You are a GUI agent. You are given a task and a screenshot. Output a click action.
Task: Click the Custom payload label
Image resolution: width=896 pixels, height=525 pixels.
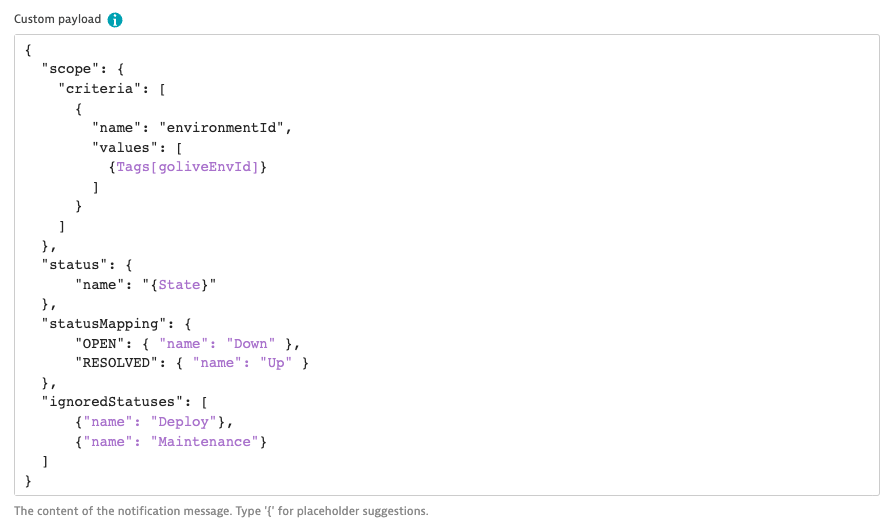(57, 20)
